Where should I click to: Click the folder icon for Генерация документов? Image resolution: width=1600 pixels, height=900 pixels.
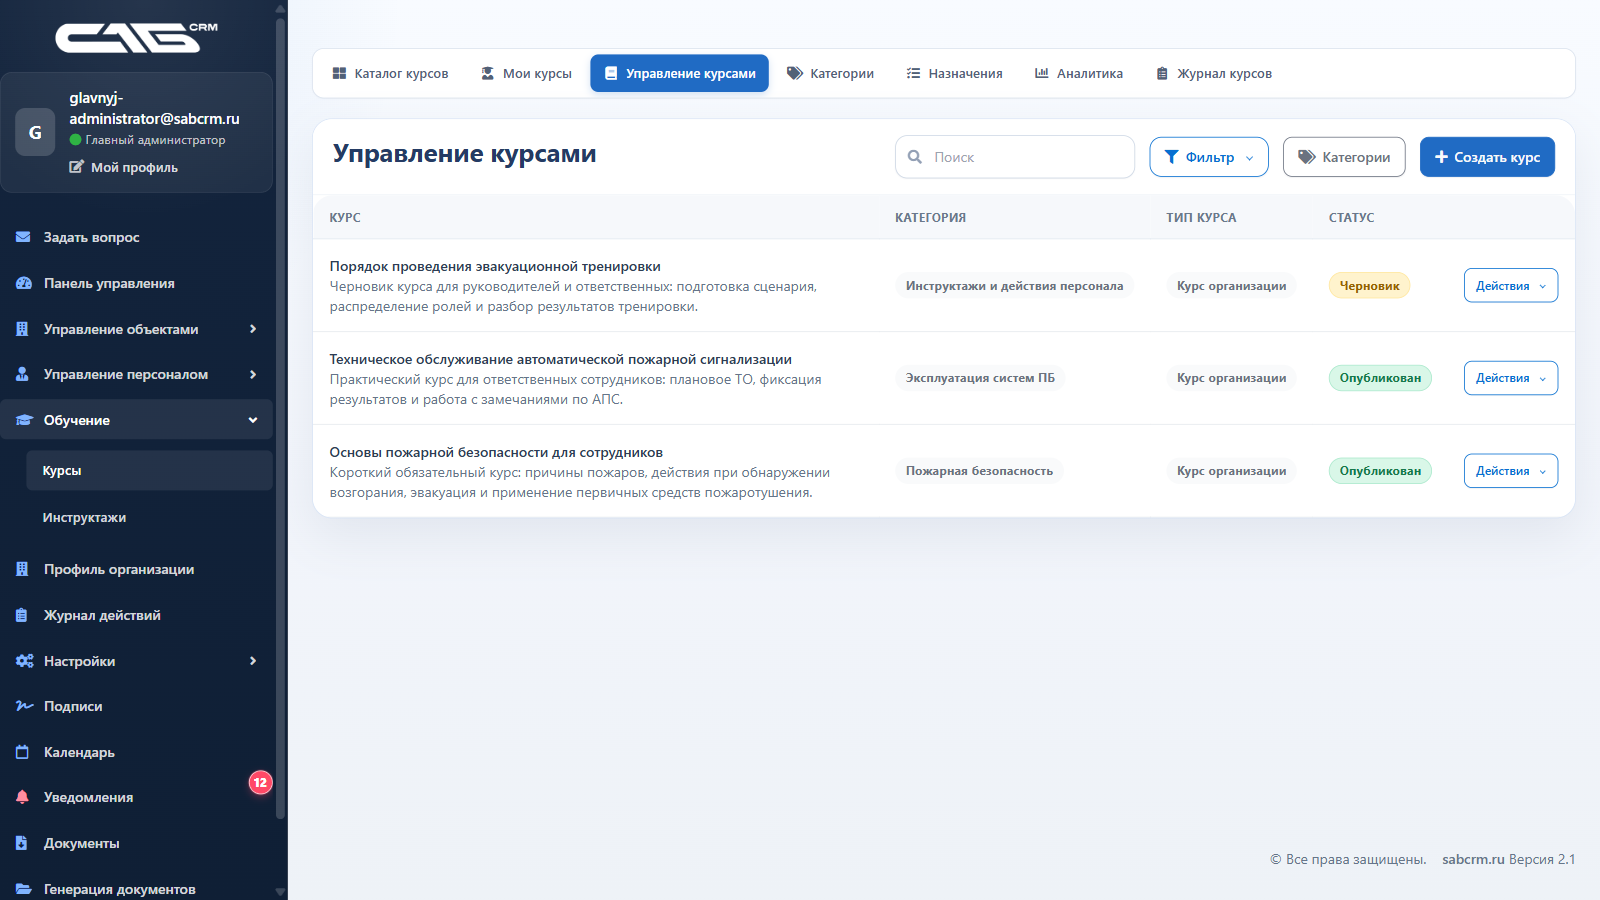click(x=23, y=889)
